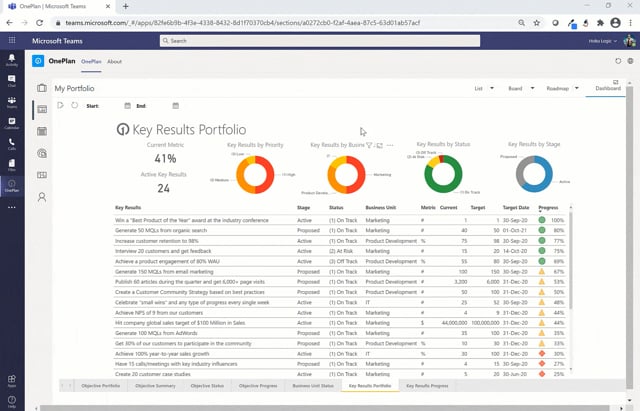The height and width of the screenshot is (411, 640).
Task: Select the Key Results Portfolio report tab
Action: pyautogui.click(x=370, y=386)
